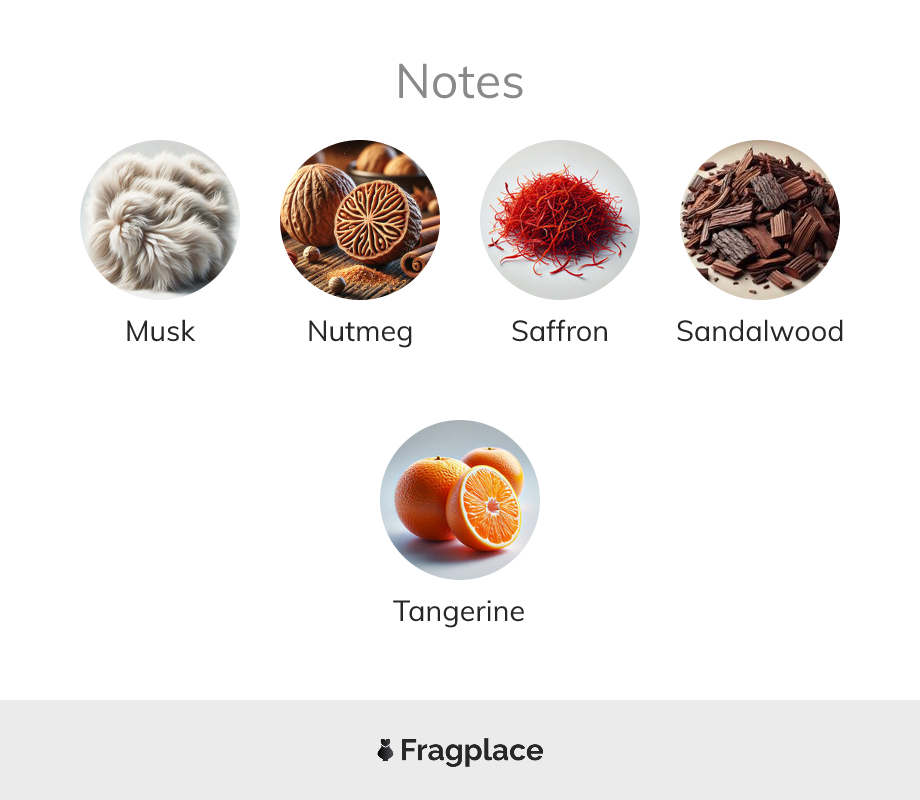
Task: Select the Nutmeg note picture
Action: click(360, 220)
